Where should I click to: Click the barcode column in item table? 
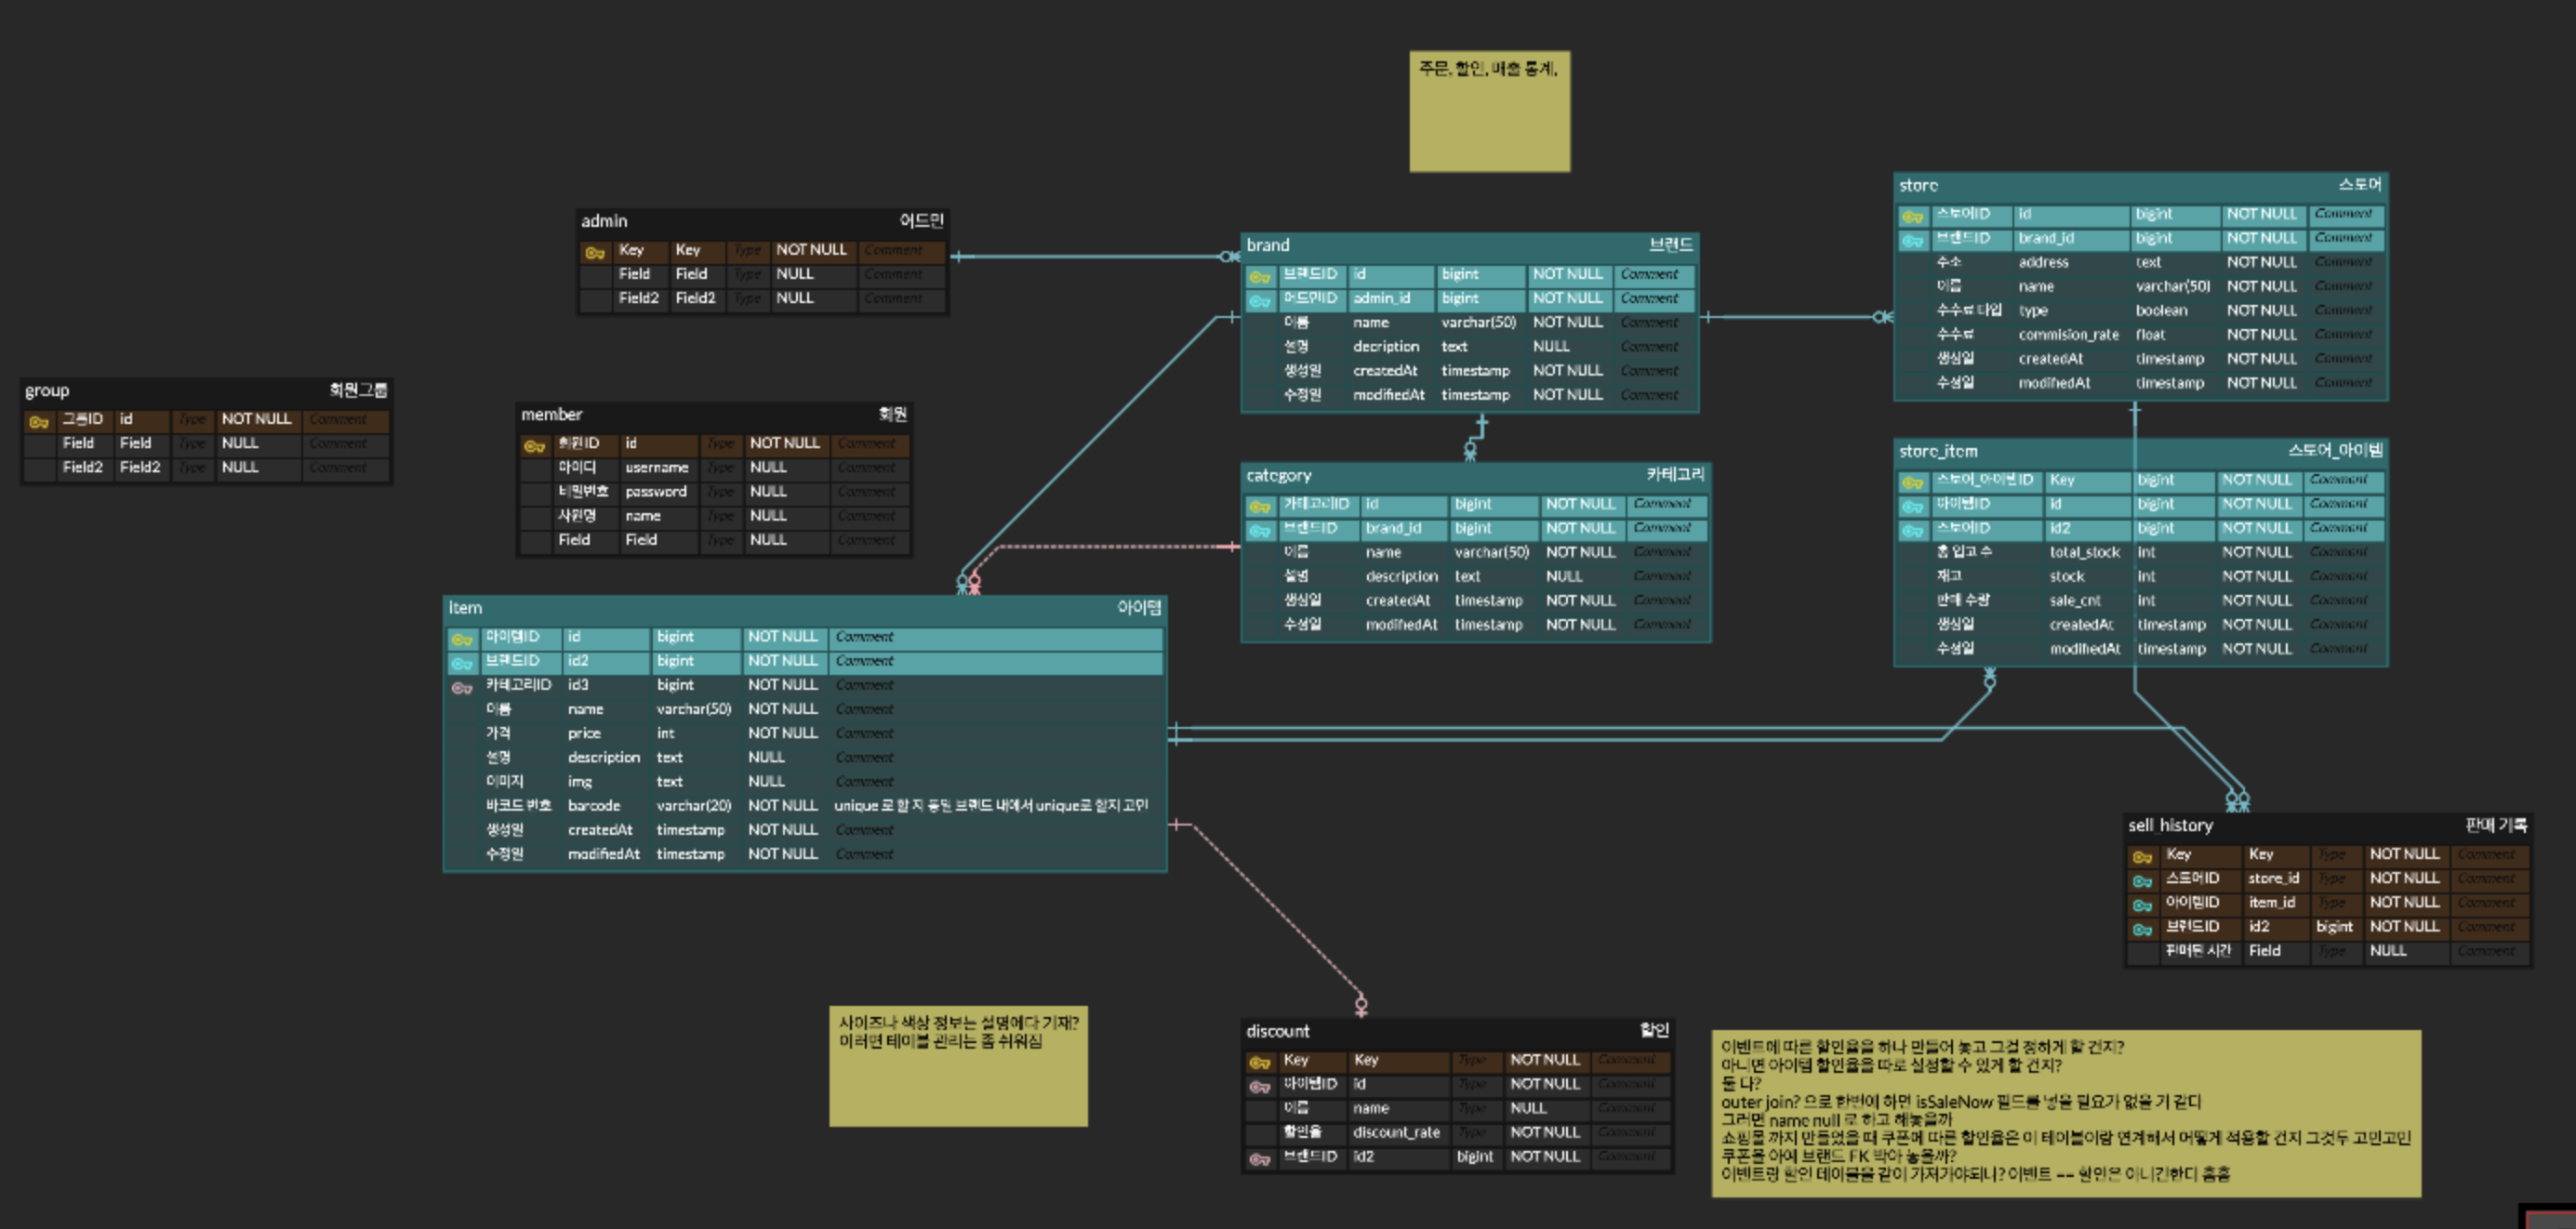pos(594,806)
